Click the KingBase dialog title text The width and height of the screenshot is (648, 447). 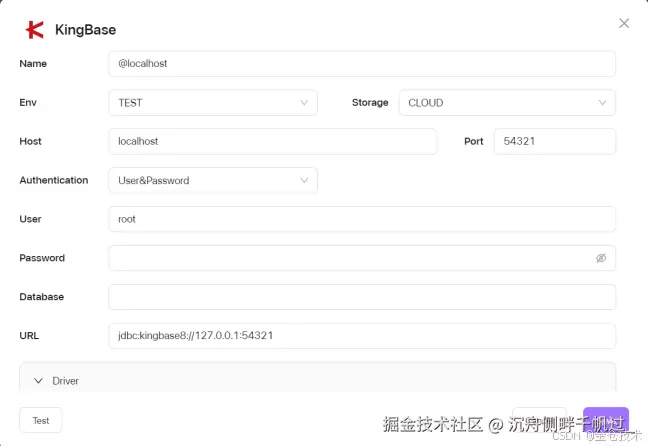86,30
